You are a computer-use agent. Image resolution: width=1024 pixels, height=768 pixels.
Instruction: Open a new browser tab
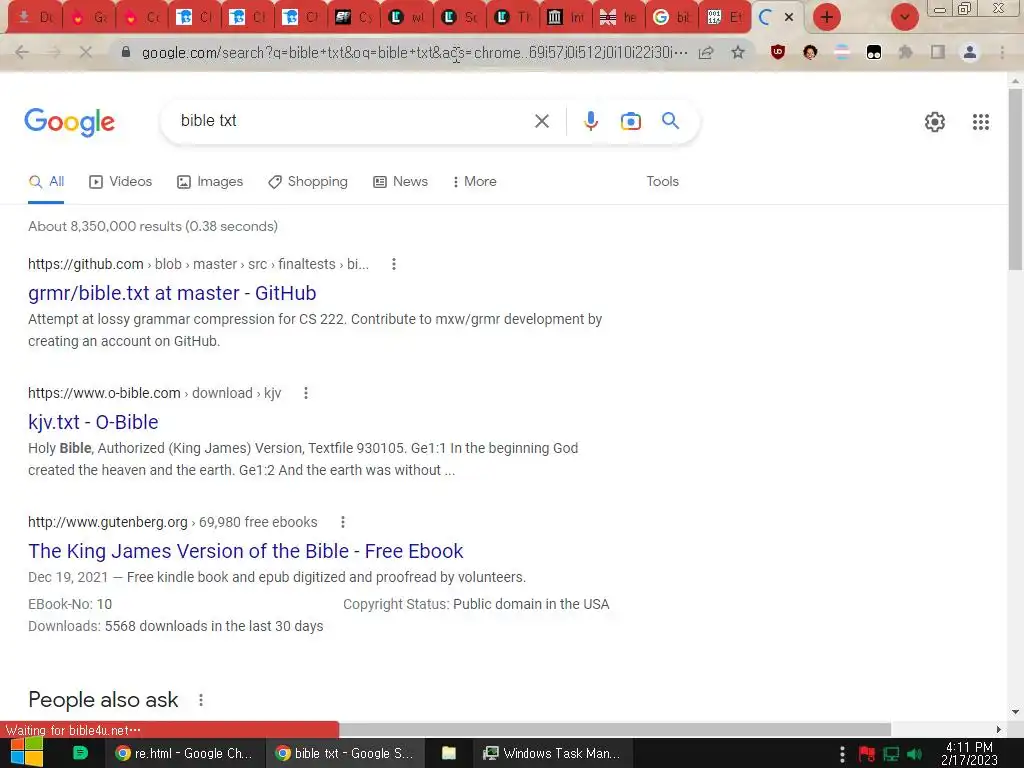pyautogui.click(x=827, y=17)
